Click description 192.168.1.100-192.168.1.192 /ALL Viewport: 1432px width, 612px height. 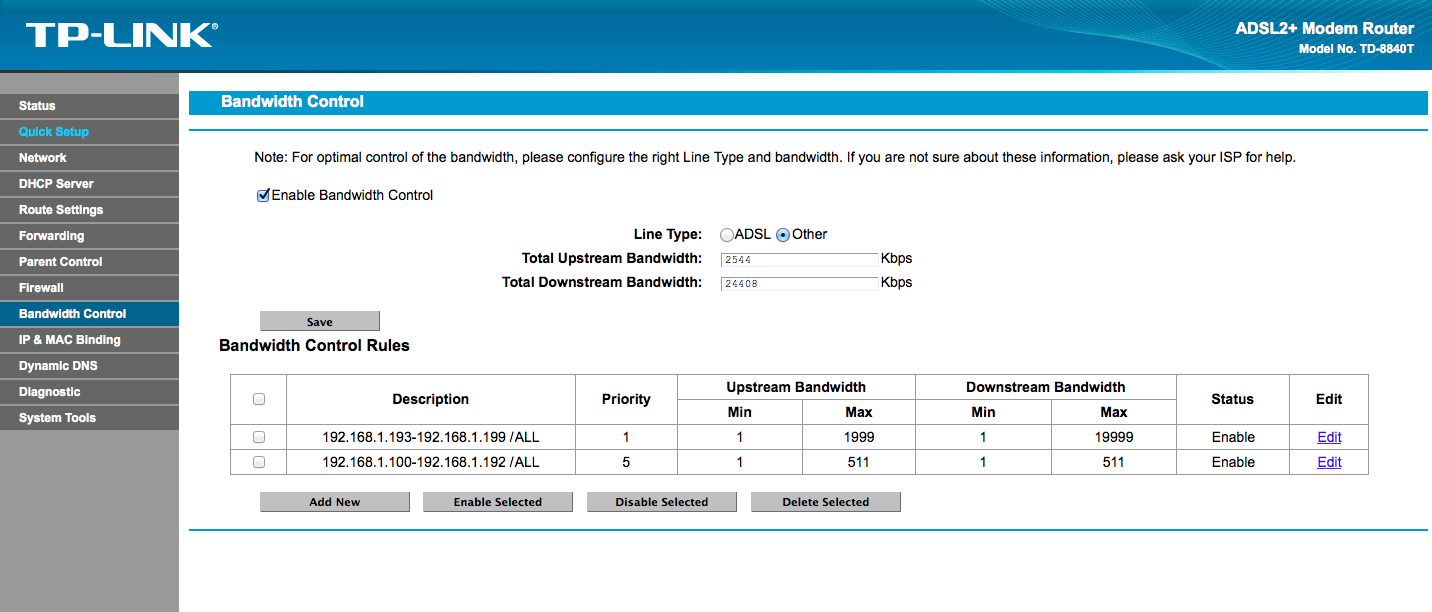click(431, 462)
